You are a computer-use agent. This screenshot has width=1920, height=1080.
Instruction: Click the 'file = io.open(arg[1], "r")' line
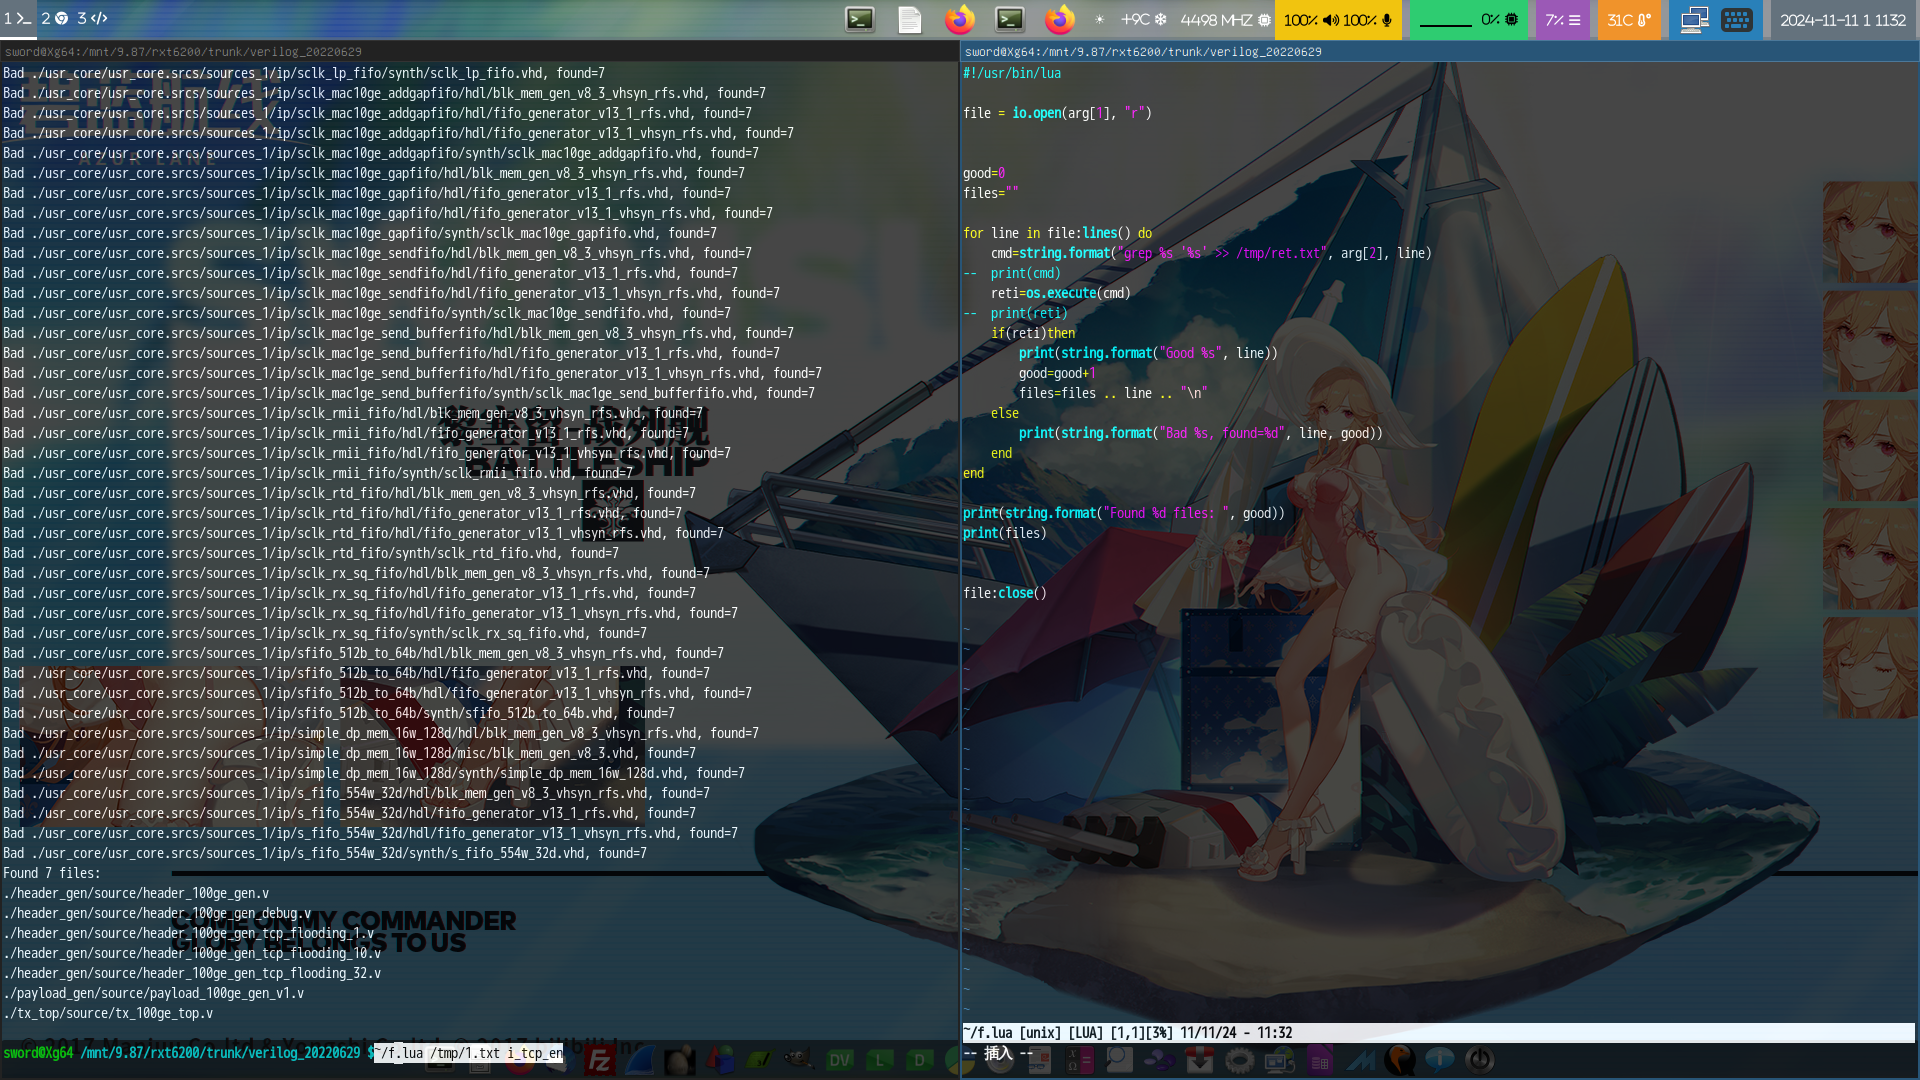pyautogui.click(x=1057, y=113)
